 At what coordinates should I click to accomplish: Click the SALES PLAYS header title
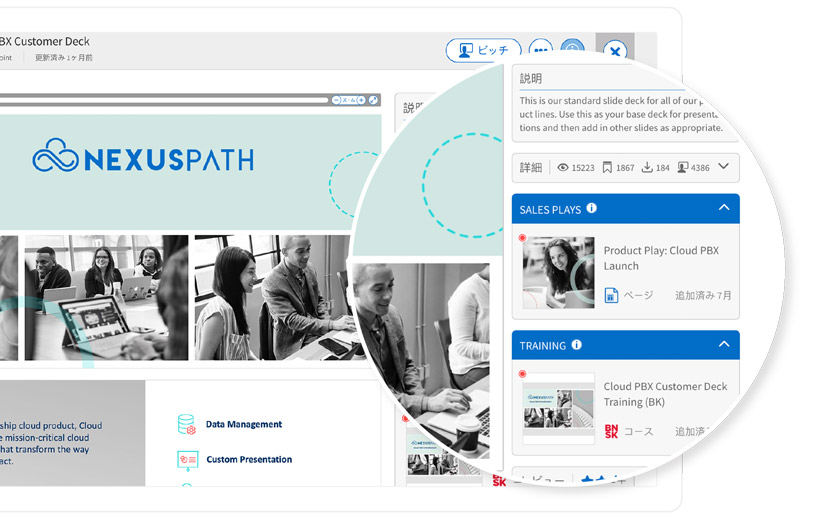point(550,210)
